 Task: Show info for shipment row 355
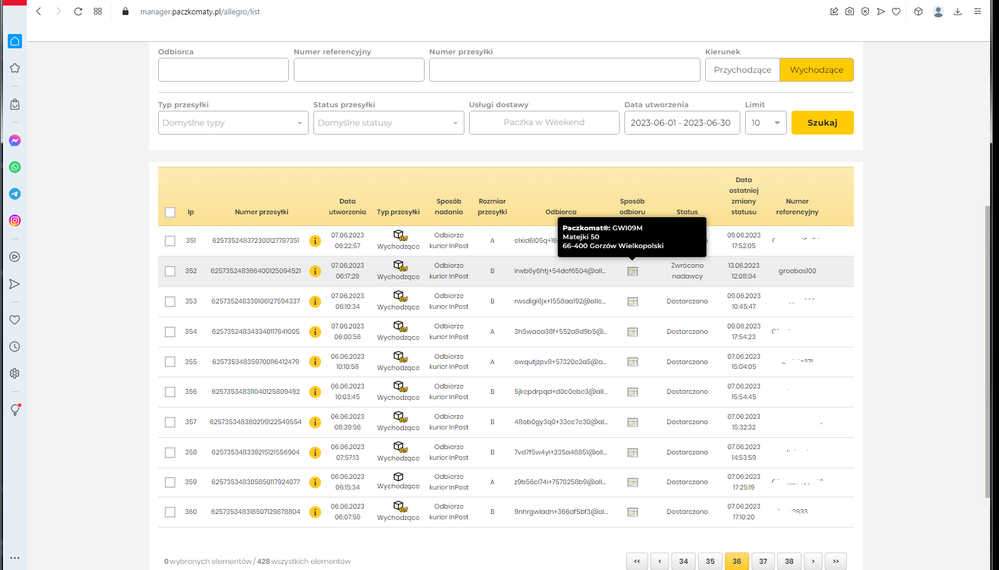[315, 362]
